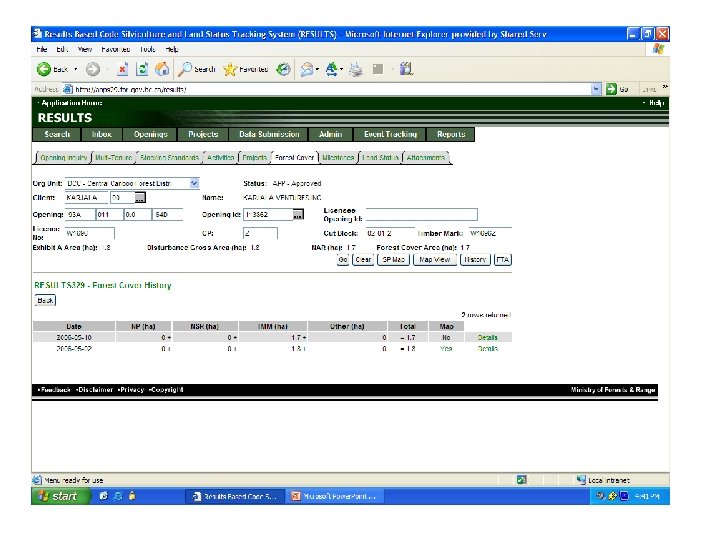Click the Licence No input field
Image resolution: width=720 pixels, height=540 pixels.
click(90, 233)
